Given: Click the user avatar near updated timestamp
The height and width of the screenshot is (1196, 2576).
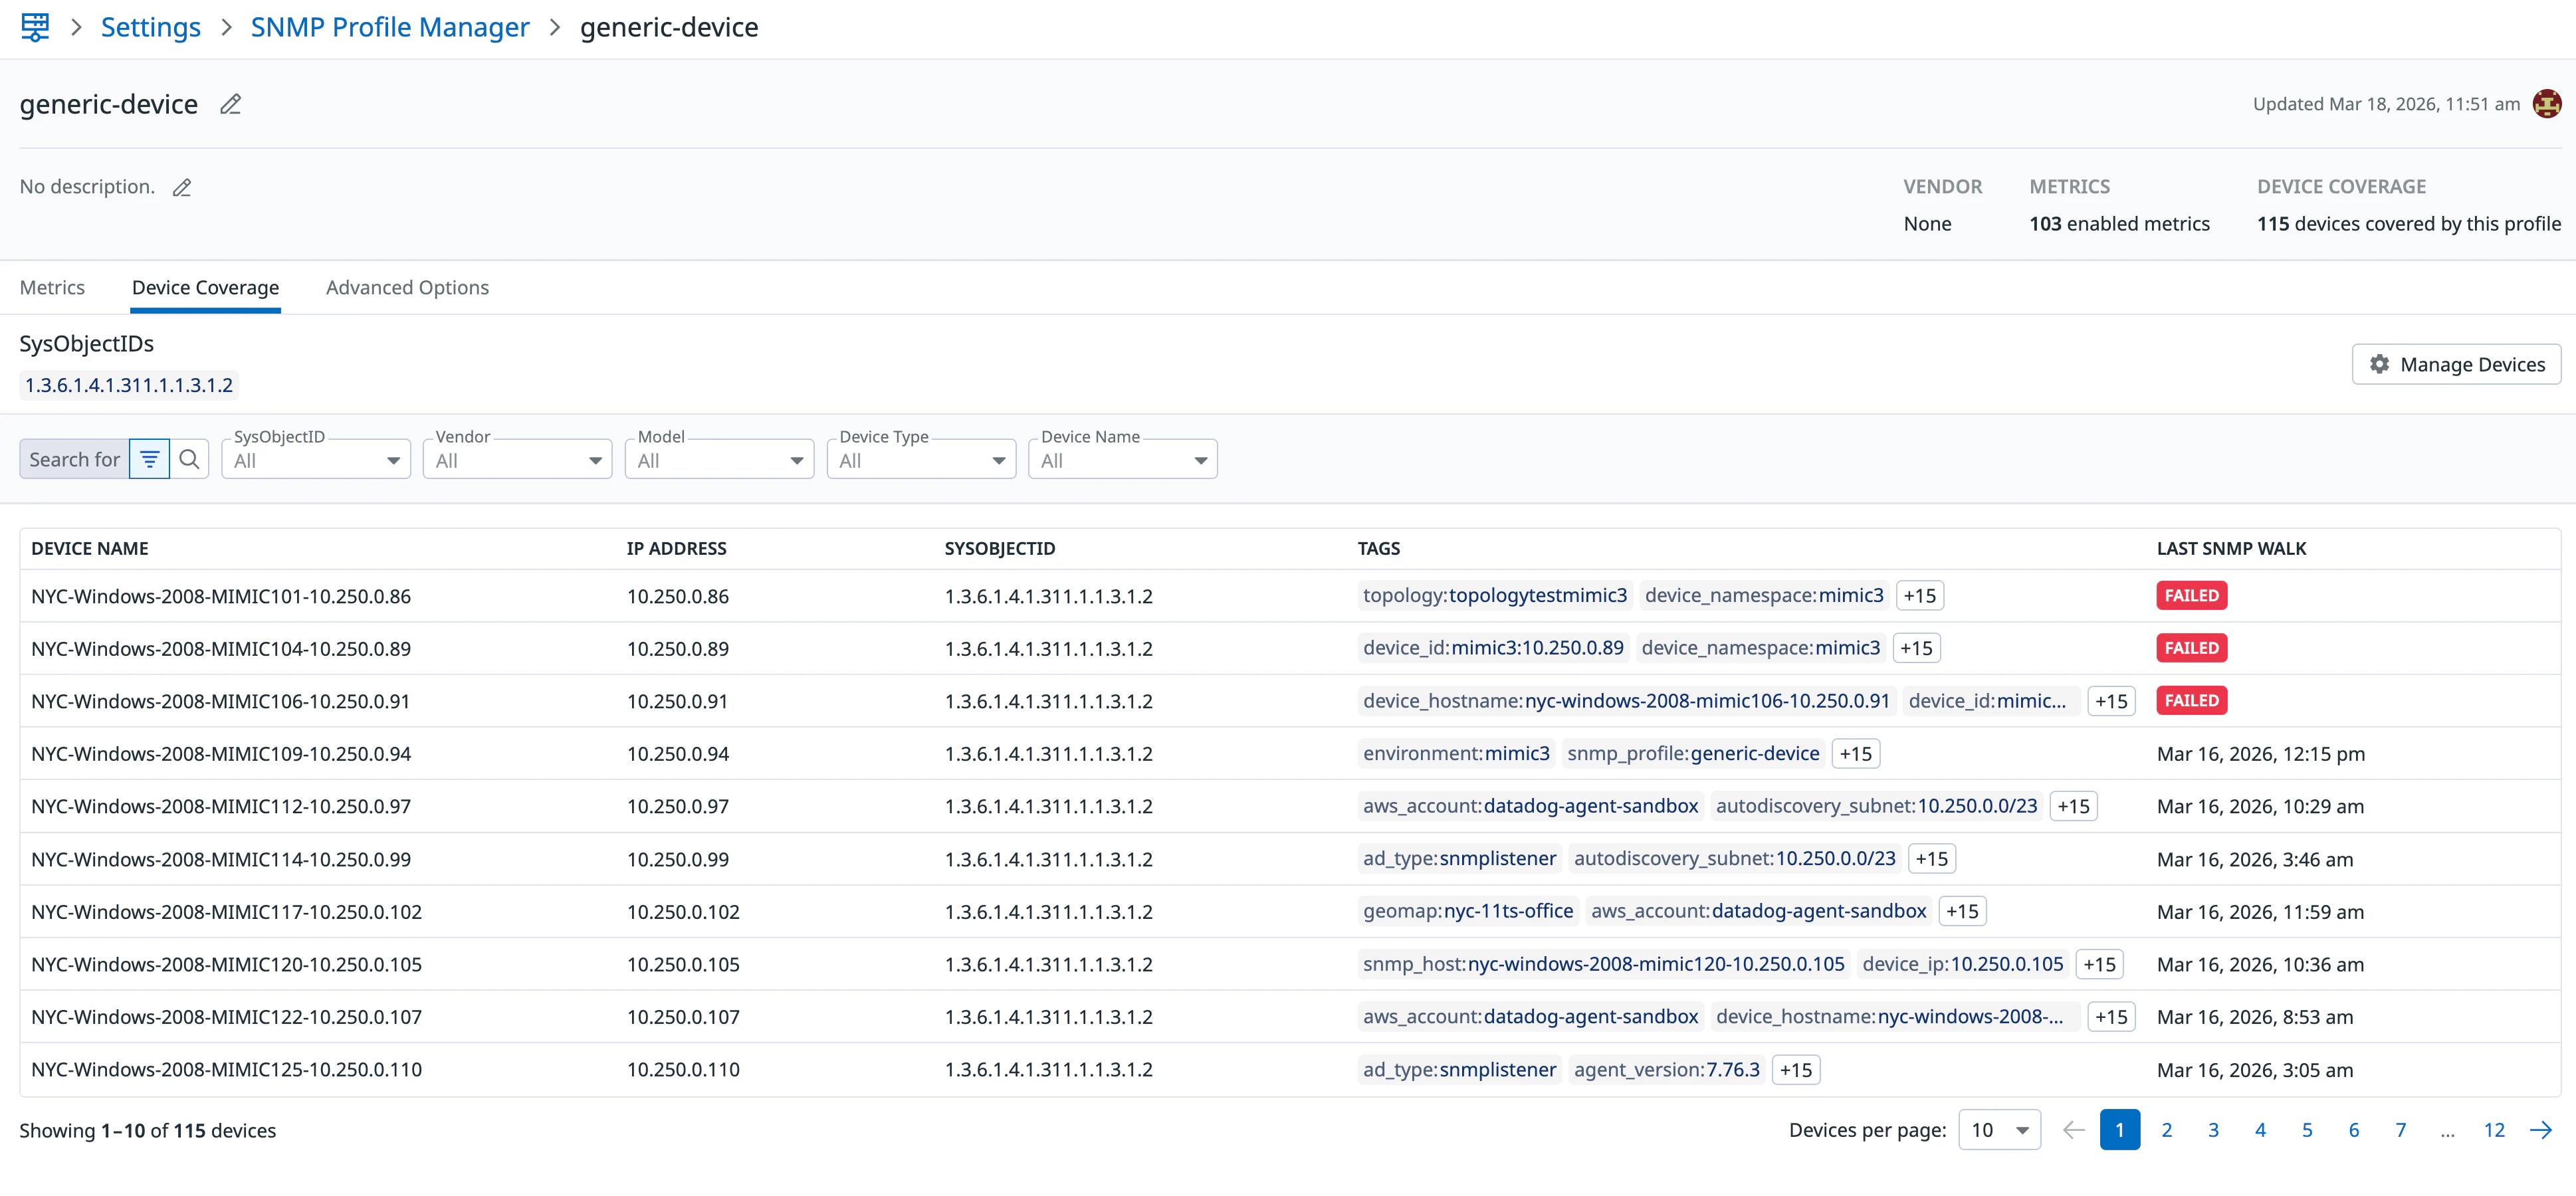Looking at the screenshot, I should pos(2546,104).
